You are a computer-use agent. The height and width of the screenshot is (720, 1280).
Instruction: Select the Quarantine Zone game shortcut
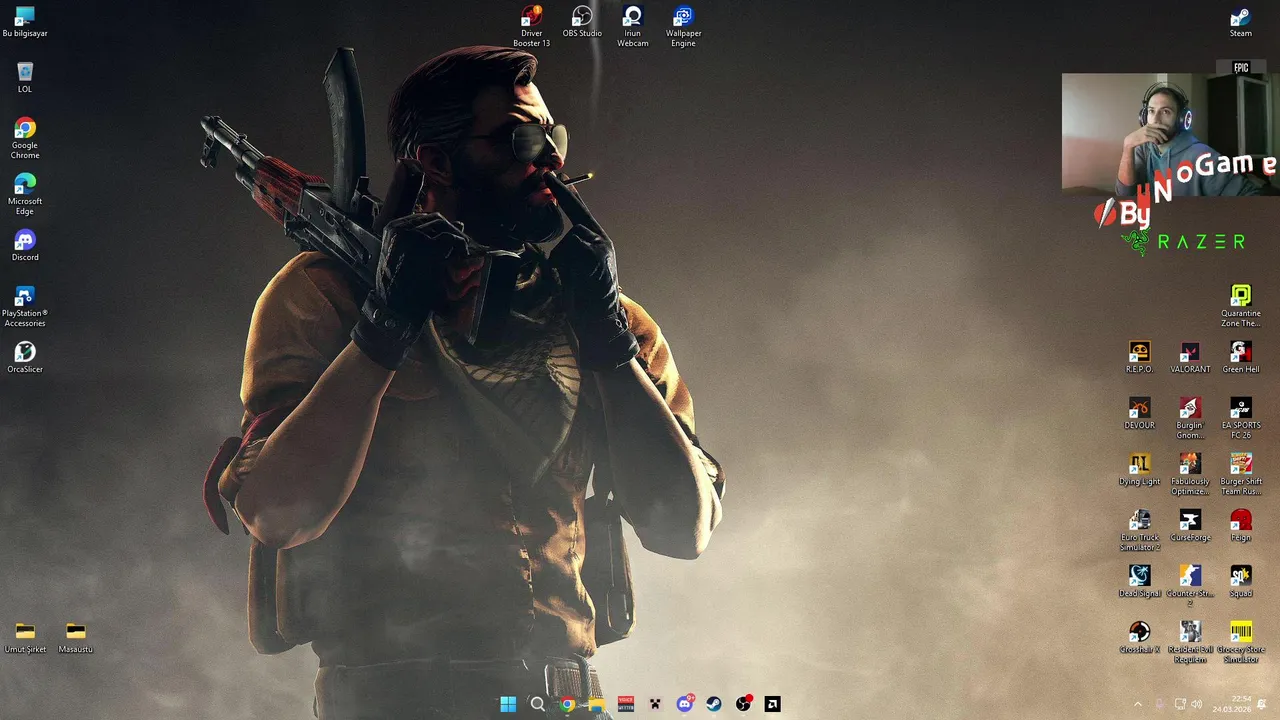(x=1241, y=307)
